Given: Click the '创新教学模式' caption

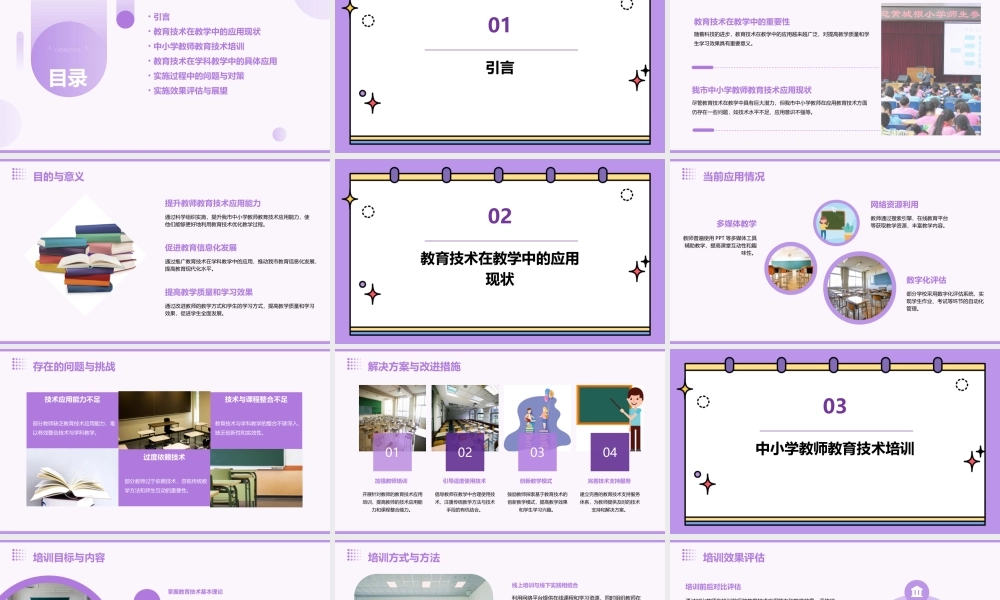Looking at the screenshot, I should (x=537, y=481).
